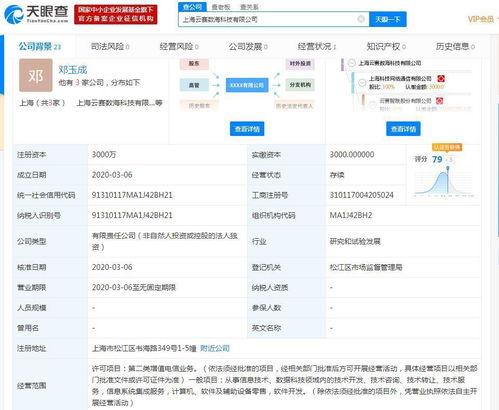Viewport: 499px width, 410px height.
Task: Click the 历史法定代表人 node in the diagram
Action: click(x=294, y=105)
